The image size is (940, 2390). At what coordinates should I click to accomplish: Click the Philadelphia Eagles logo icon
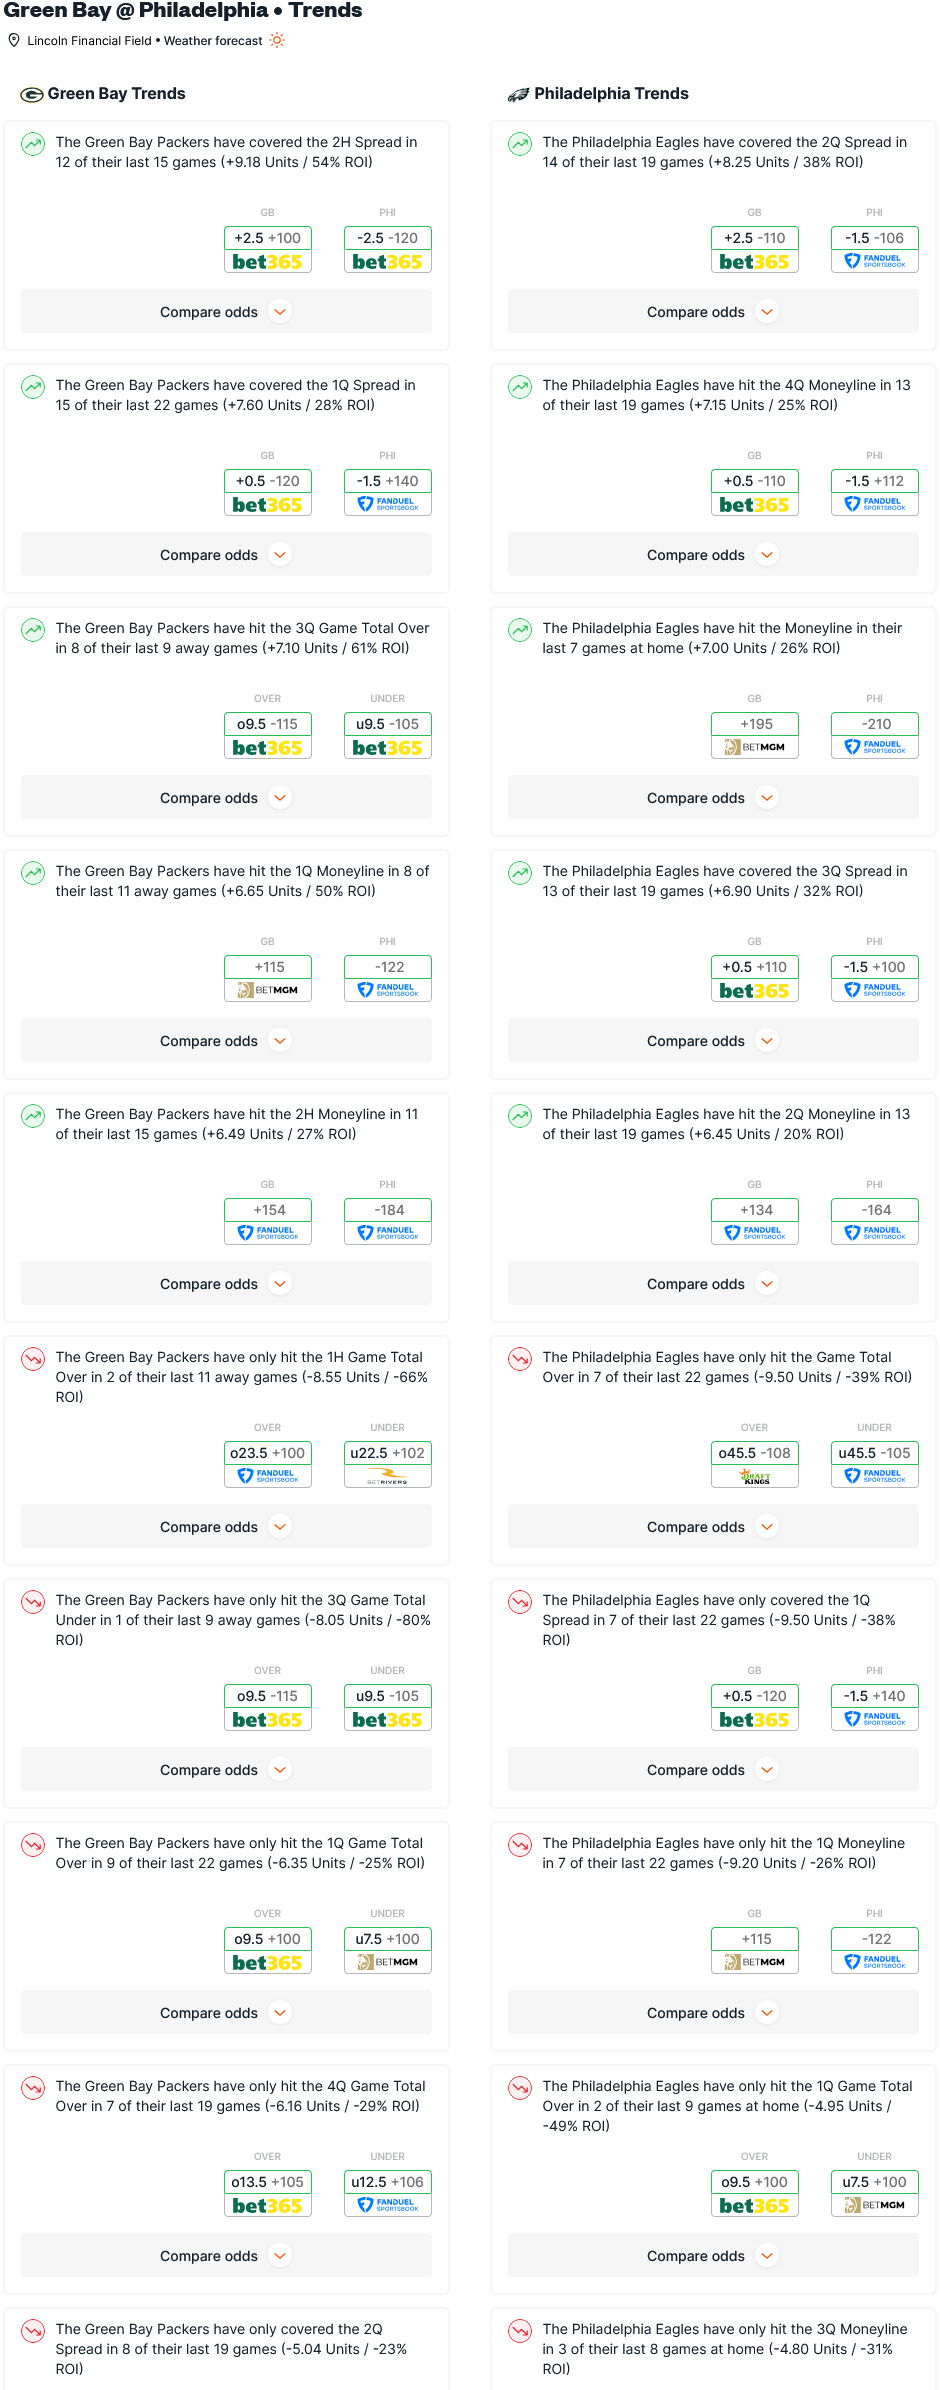tap(518, 94)
